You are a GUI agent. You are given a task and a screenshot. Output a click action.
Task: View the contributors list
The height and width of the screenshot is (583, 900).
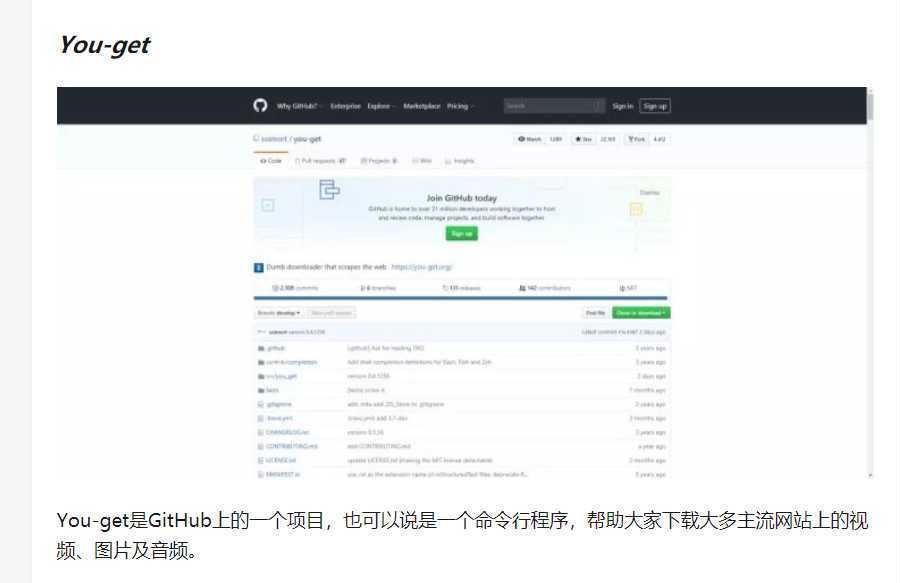pos(545,288)
